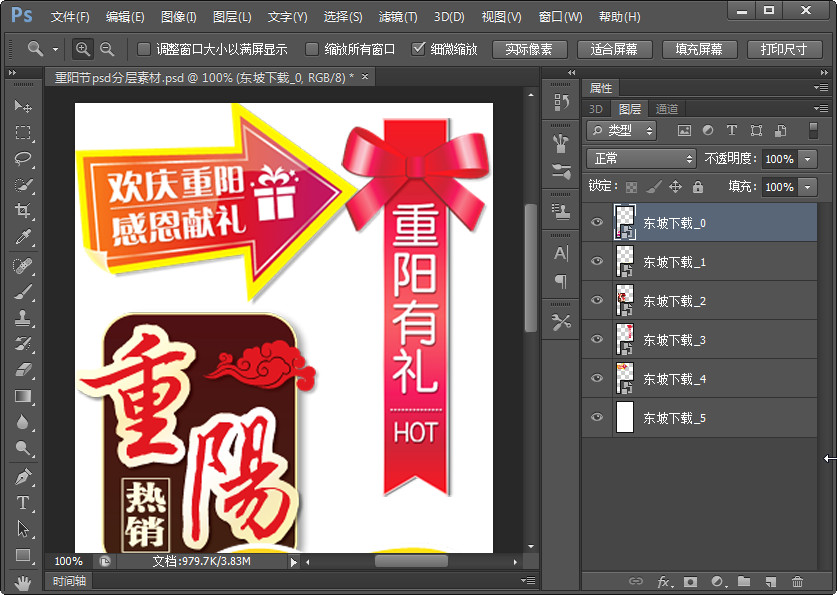Select the Horizontal Type tool

click(23, 503)
